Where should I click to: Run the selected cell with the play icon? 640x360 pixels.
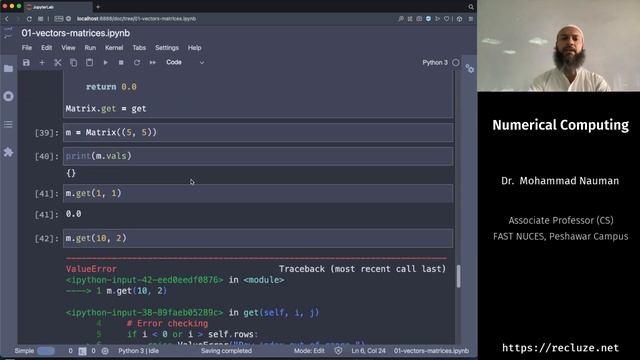105,62
